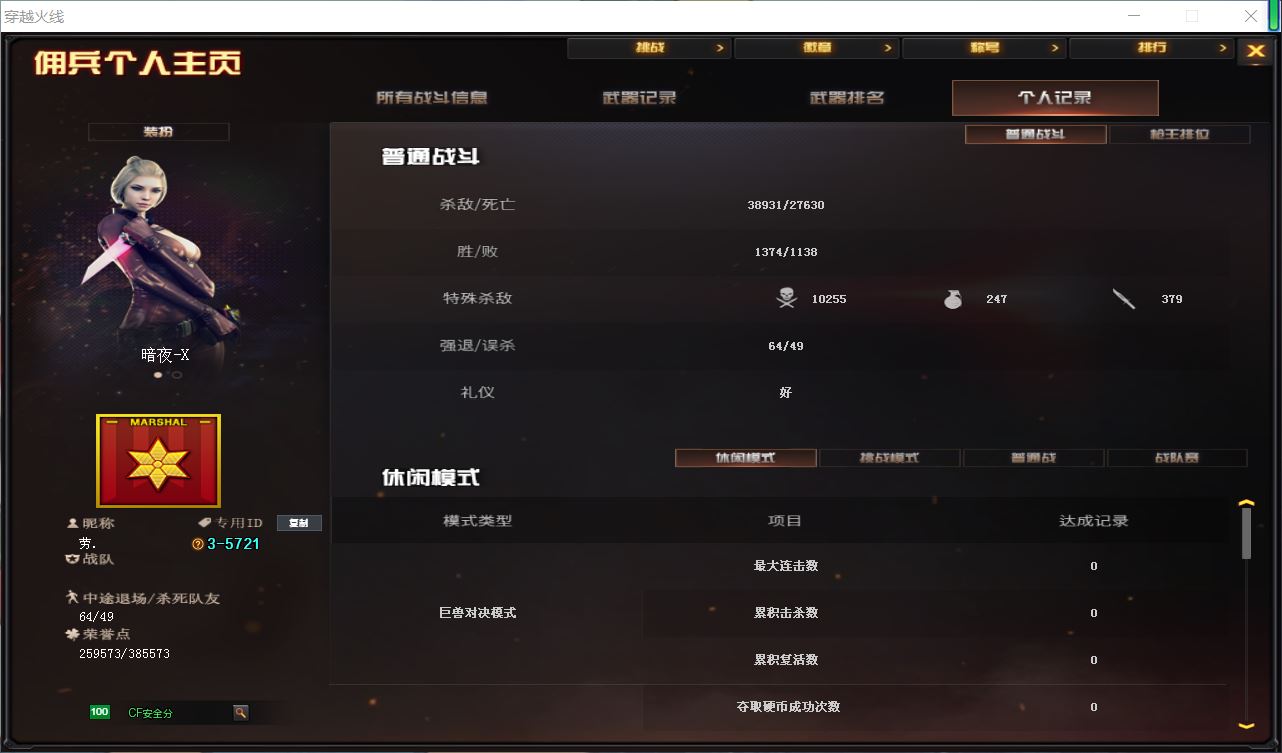Expand the 徽章 menu arrow

(x=887, y=48)
